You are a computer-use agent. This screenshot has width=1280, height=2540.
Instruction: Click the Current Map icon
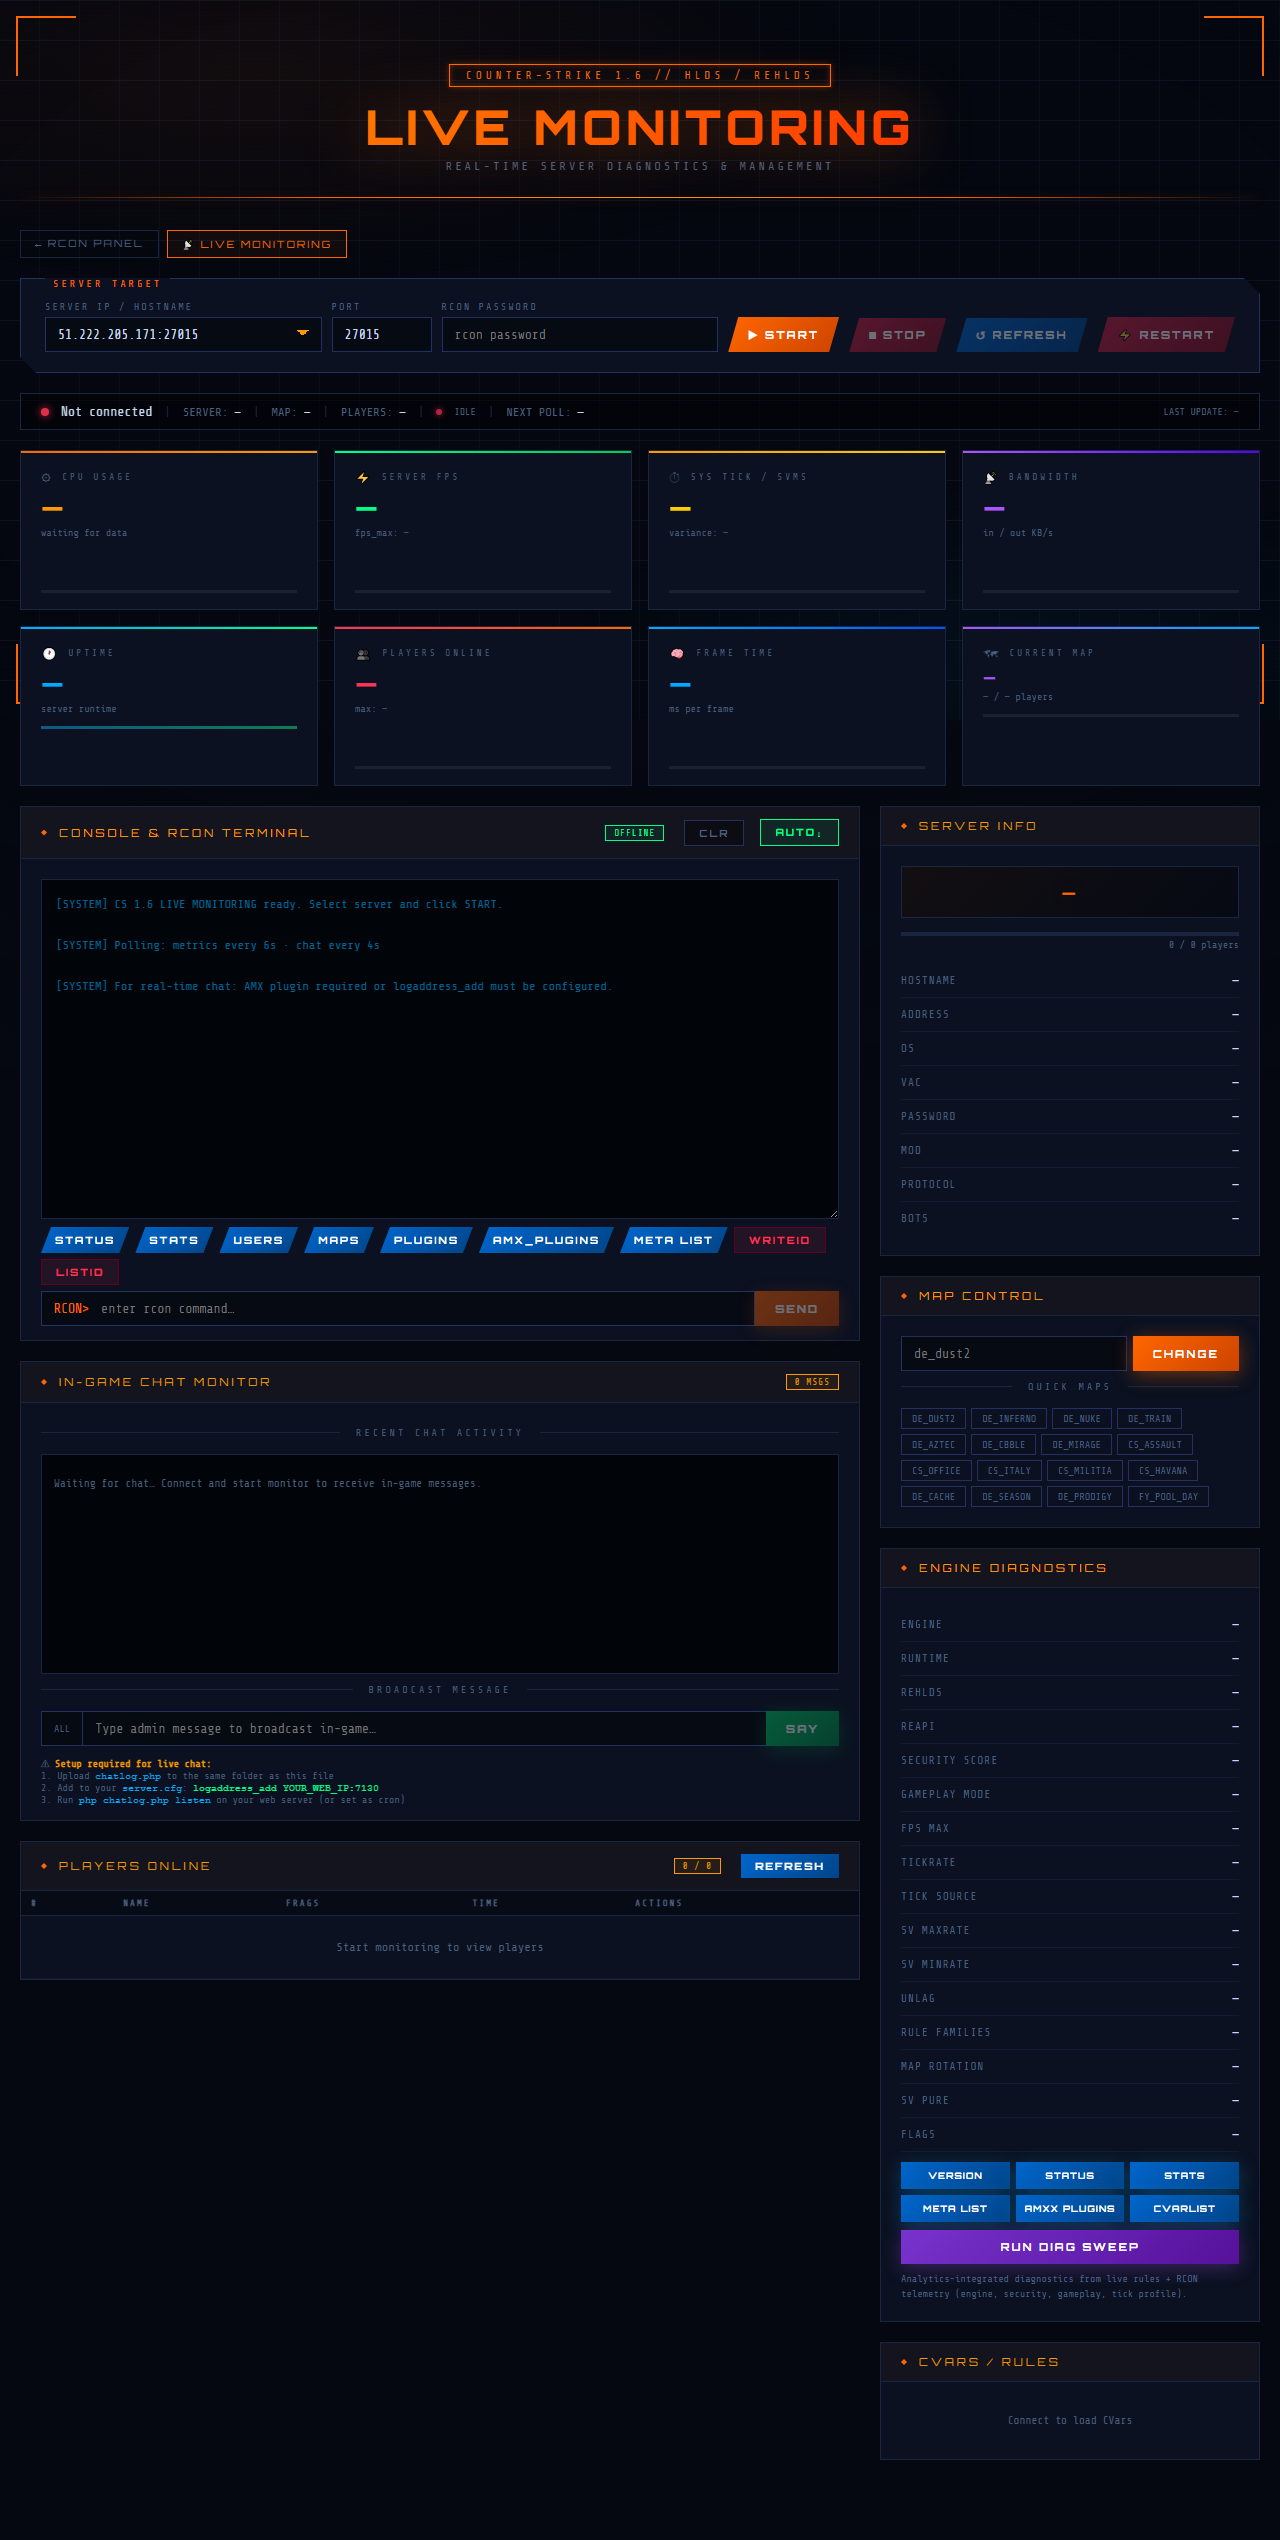(x=991, y=653)
